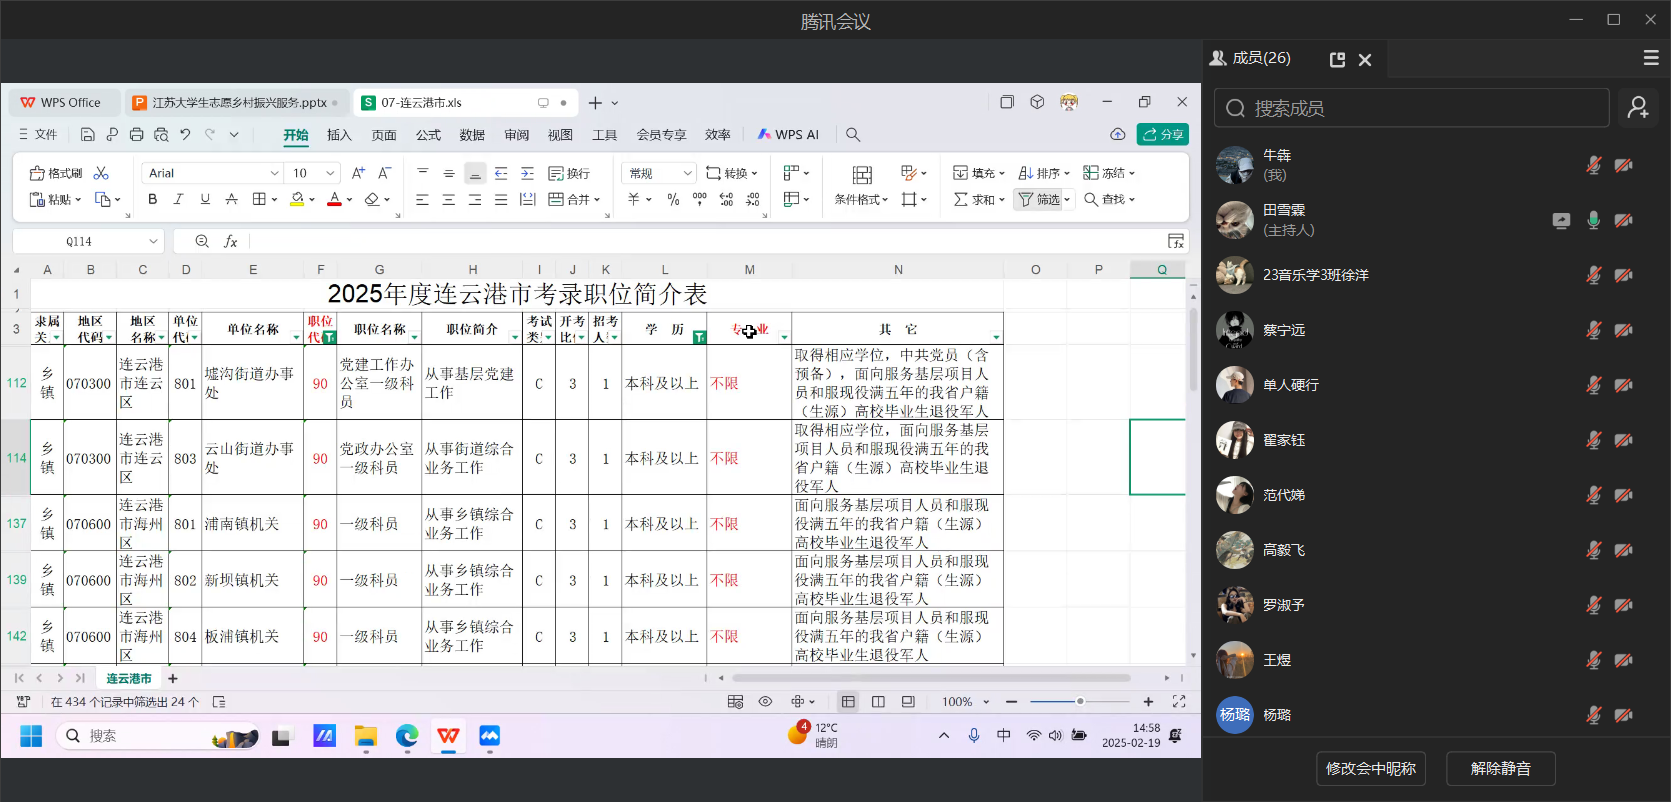The image size is (1671, 802).
Task: Toggle bold formatting in the ribbon
Action: coord(153,199)
